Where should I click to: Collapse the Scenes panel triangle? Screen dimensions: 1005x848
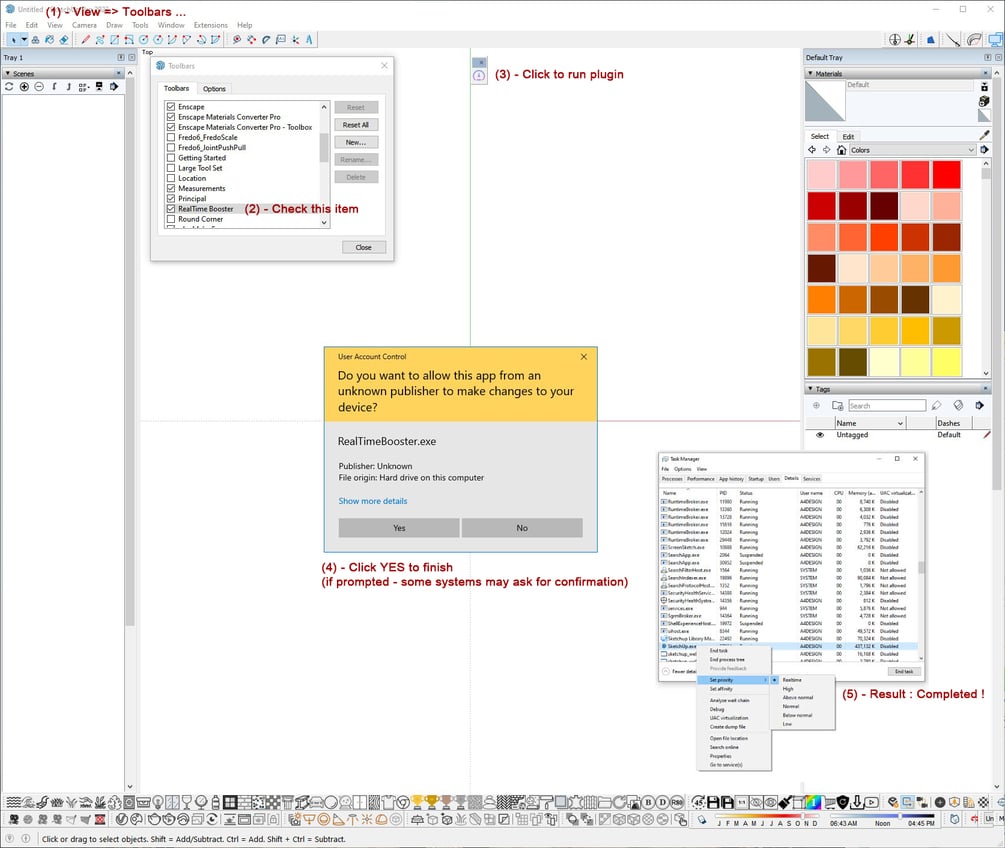tap(8, 74)
